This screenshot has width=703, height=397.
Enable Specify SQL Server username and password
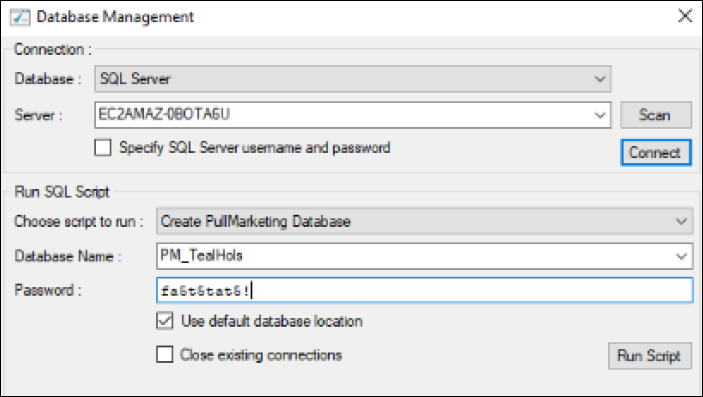click(x=103, y=148)
